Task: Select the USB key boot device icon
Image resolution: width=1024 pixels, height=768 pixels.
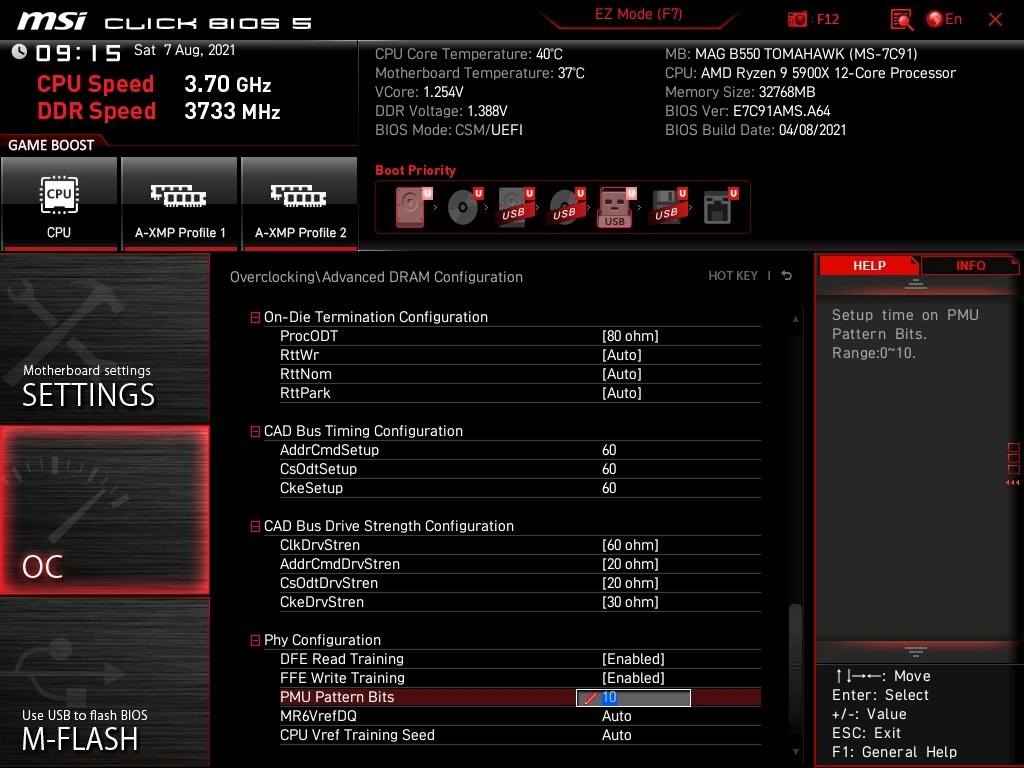Action: [x=616, y=207]
